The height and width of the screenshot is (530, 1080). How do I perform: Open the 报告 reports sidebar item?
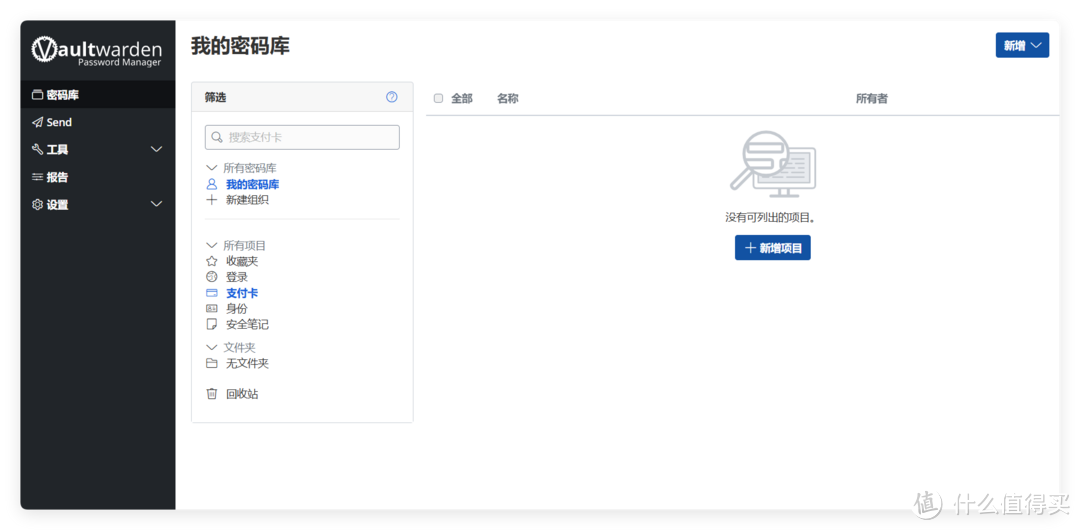97,177
